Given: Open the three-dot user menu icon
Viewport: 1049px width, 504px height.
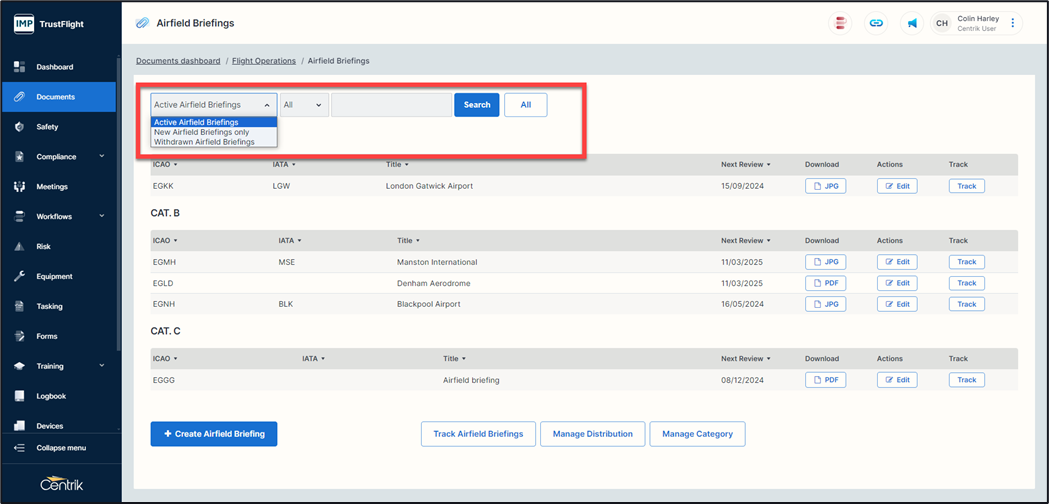Looking at the screenshot, I should point(1012,23).
